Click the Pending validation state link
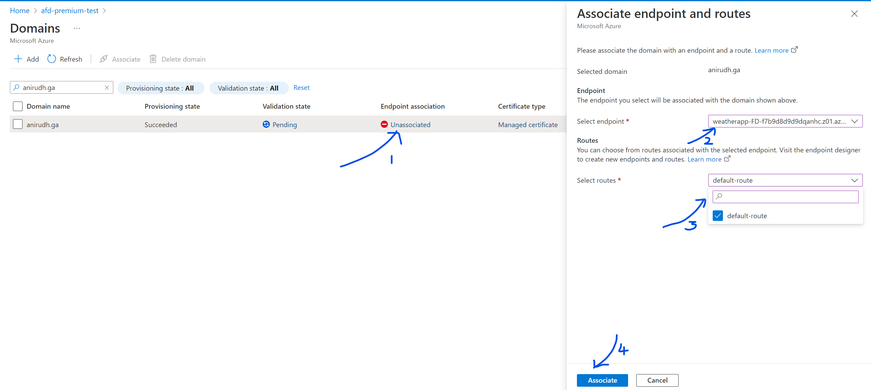This screenshot has width=871, height=390. (x=284, y=125)
